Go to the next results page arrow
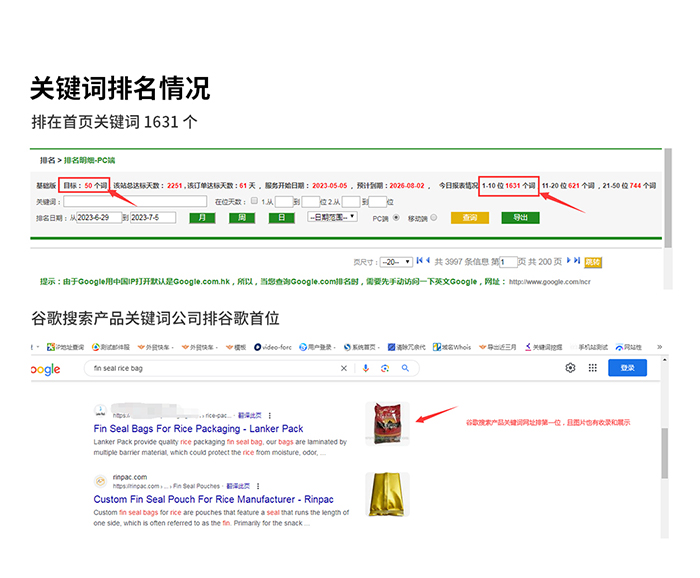This screenshot has width=700, height=578. pos(568,261)
